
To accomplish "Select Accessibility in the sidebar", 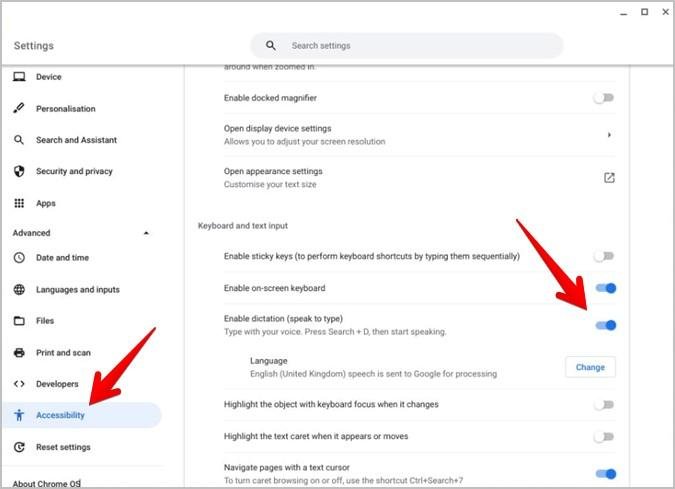I will pos(60,415).
